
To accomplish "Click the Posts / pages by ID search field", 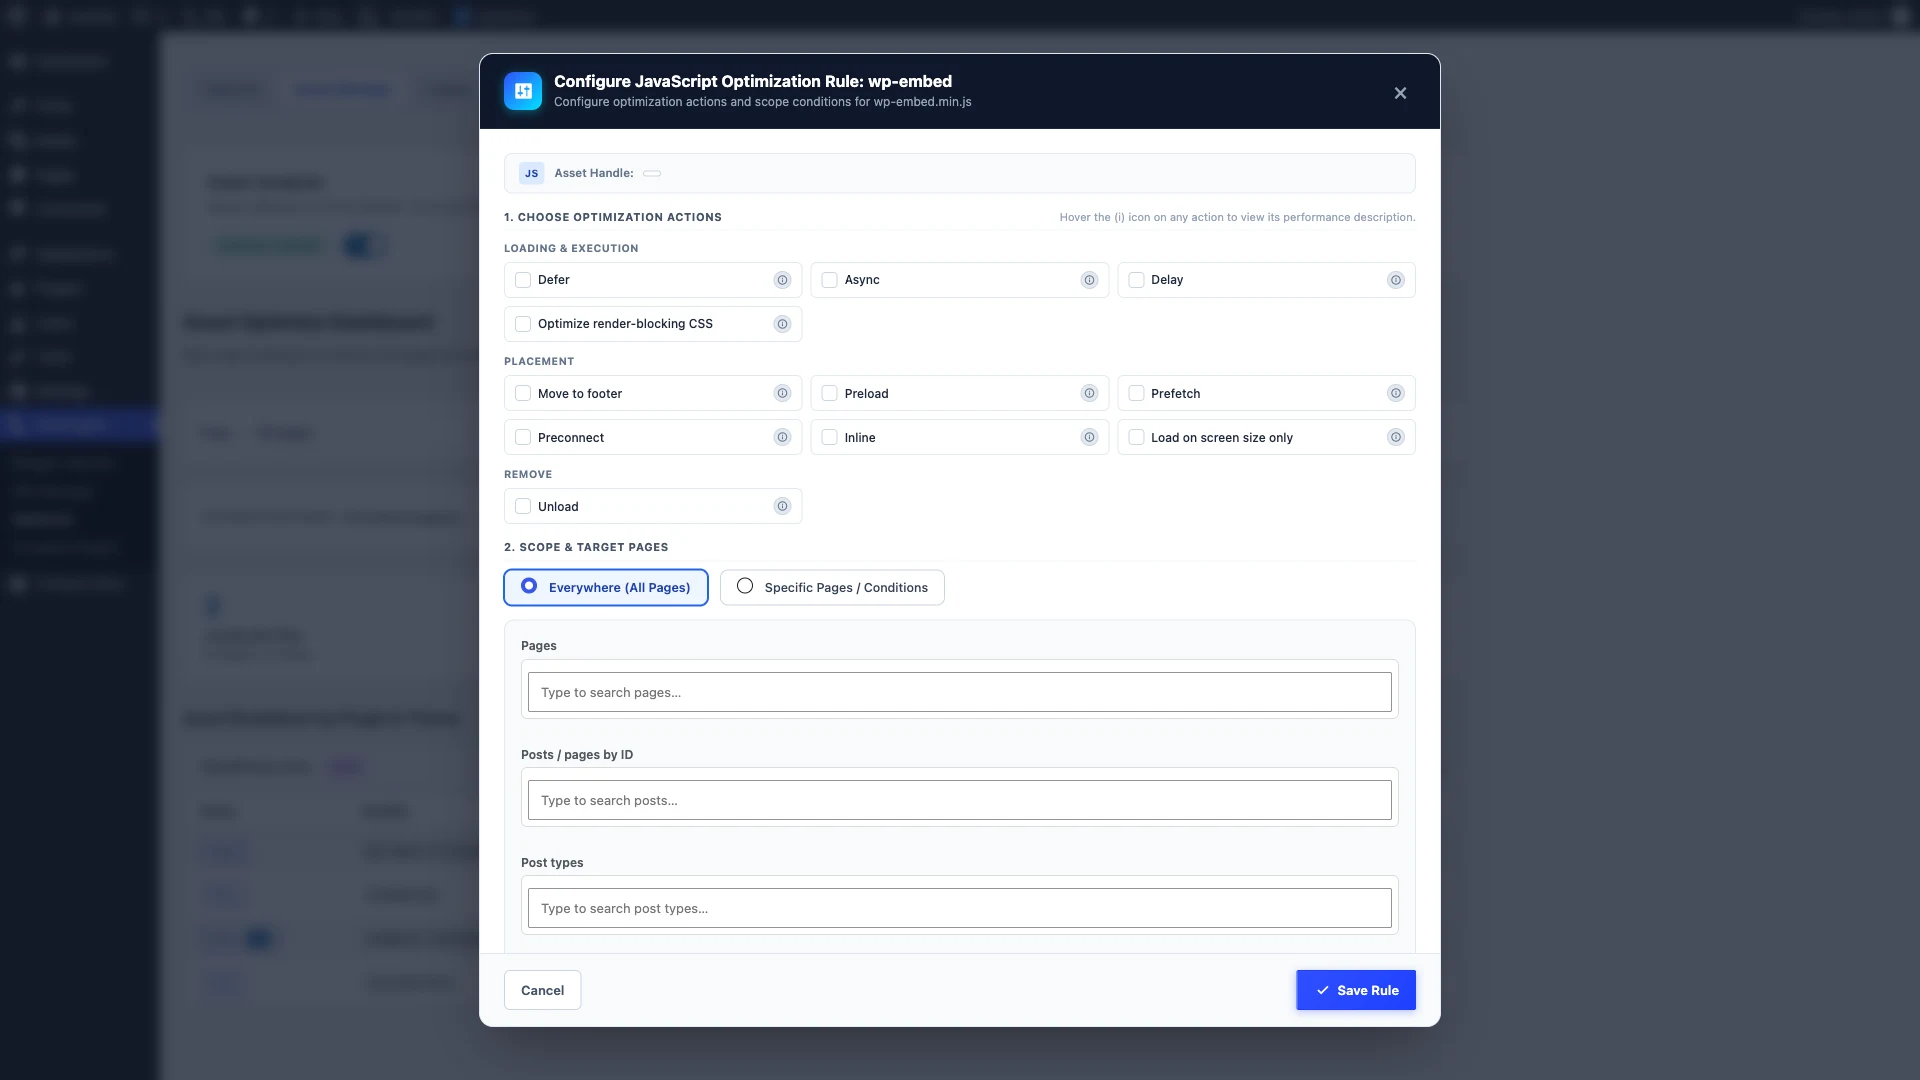I will tap(959, 800).
